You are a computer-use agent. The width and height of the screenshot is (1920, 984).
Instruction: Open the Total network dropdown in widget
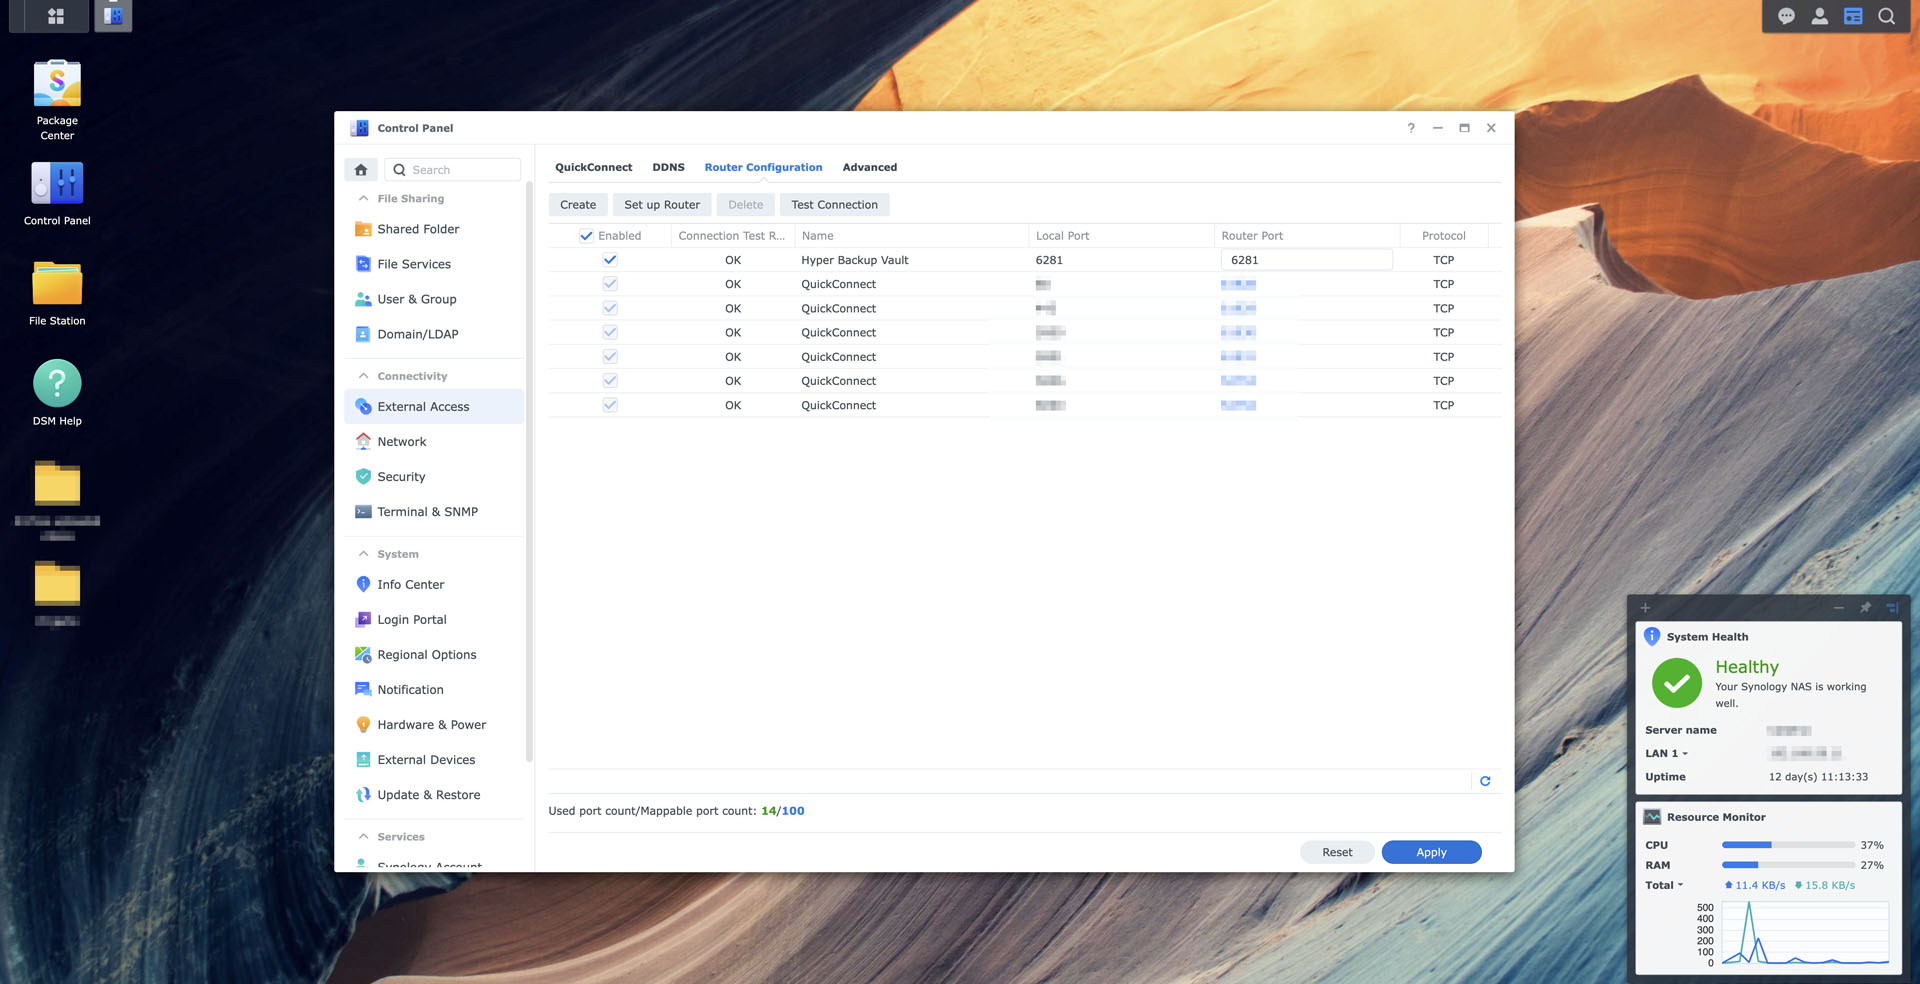pyautogui.click(x=1664, y=886)
